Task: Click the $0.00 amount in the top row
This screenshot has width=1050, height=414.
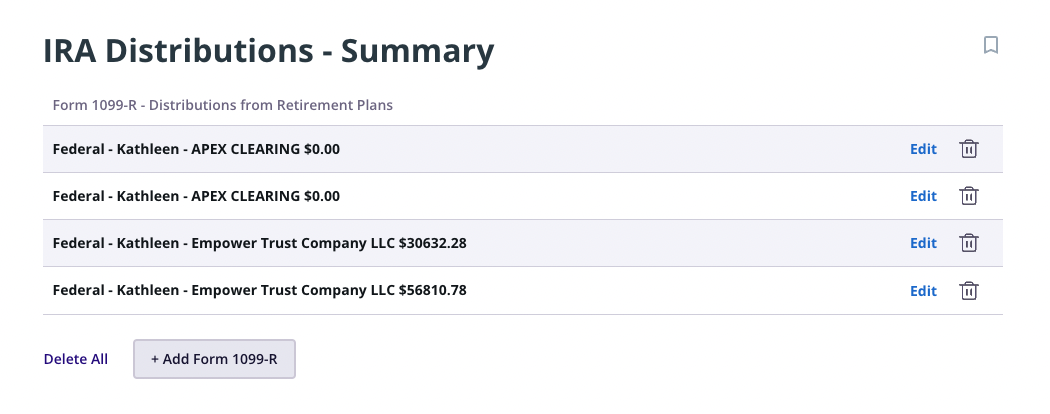Action: 321,149
